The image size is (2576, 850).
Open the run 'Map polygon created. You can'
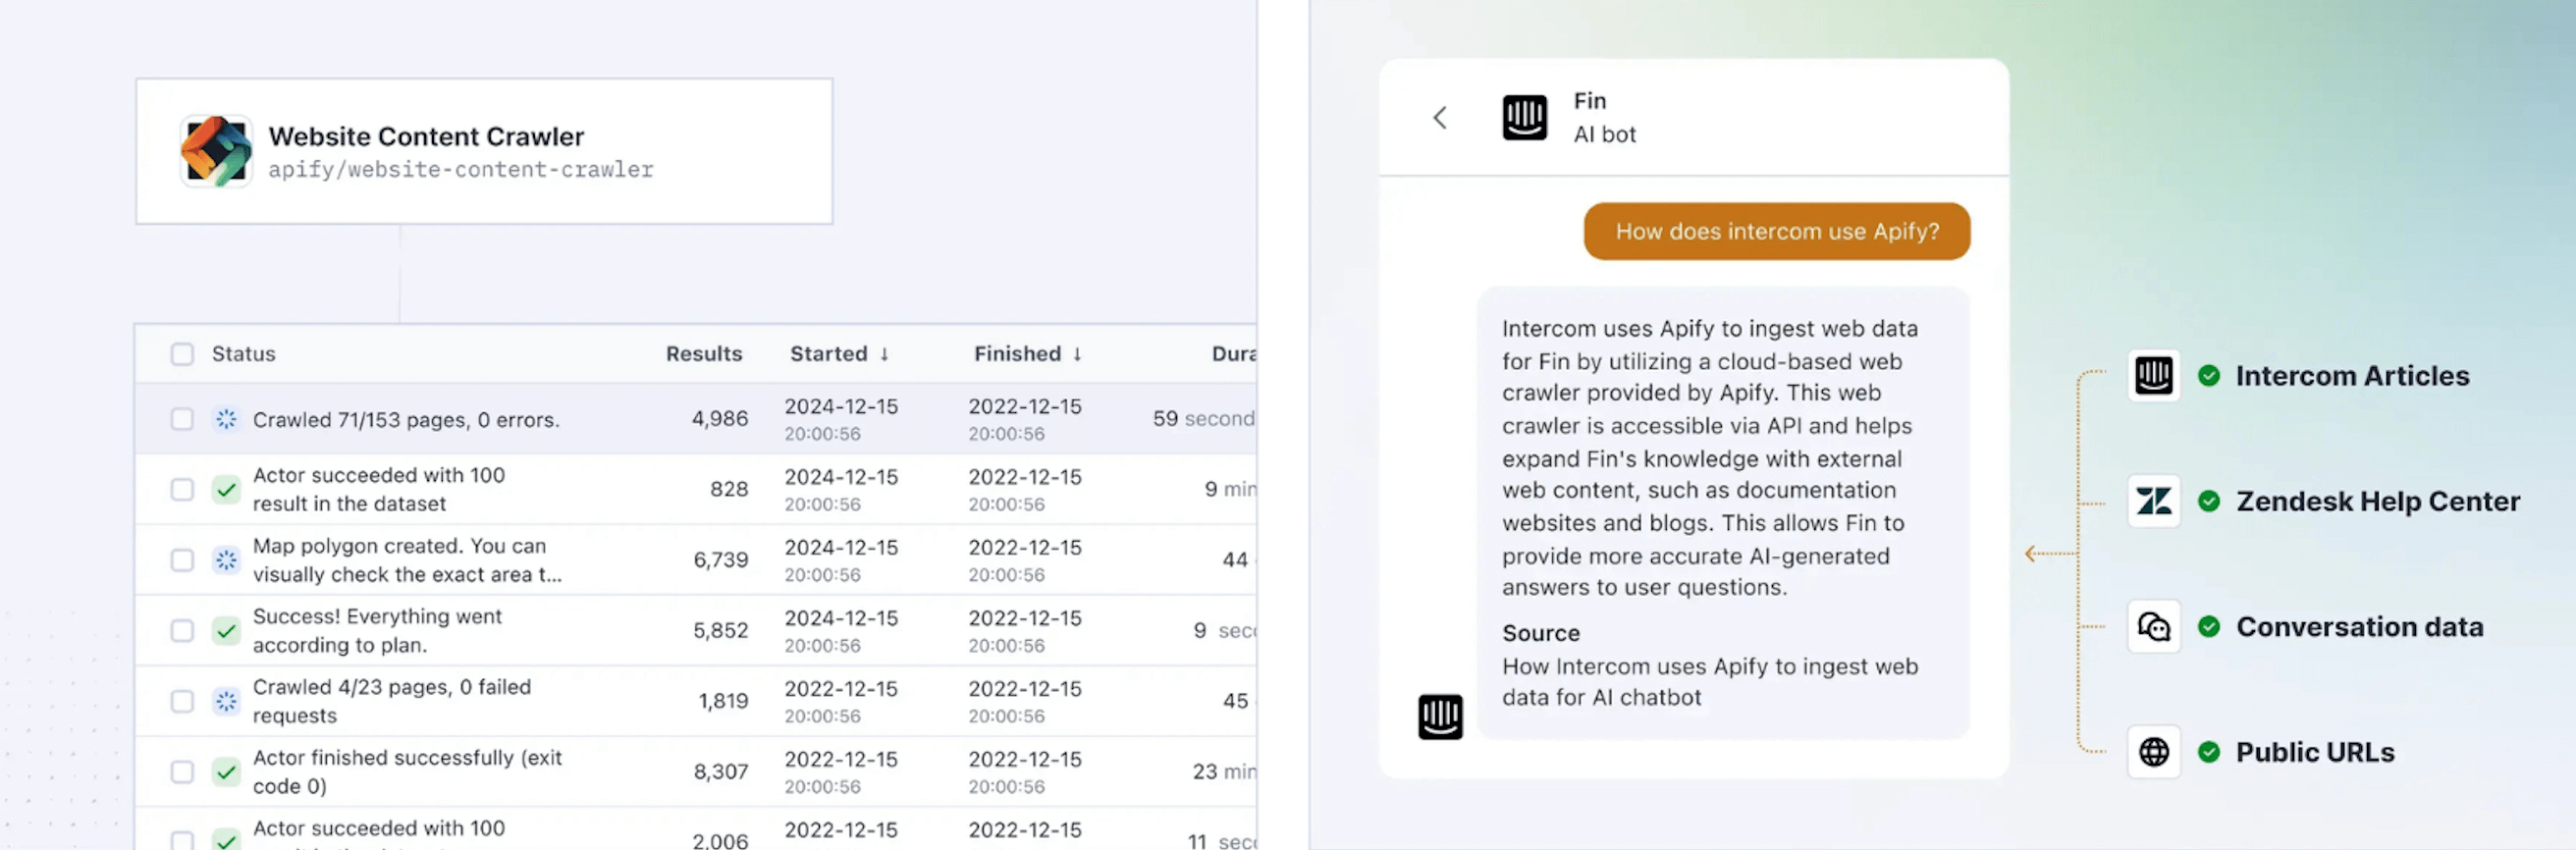(x=407, y=560)
